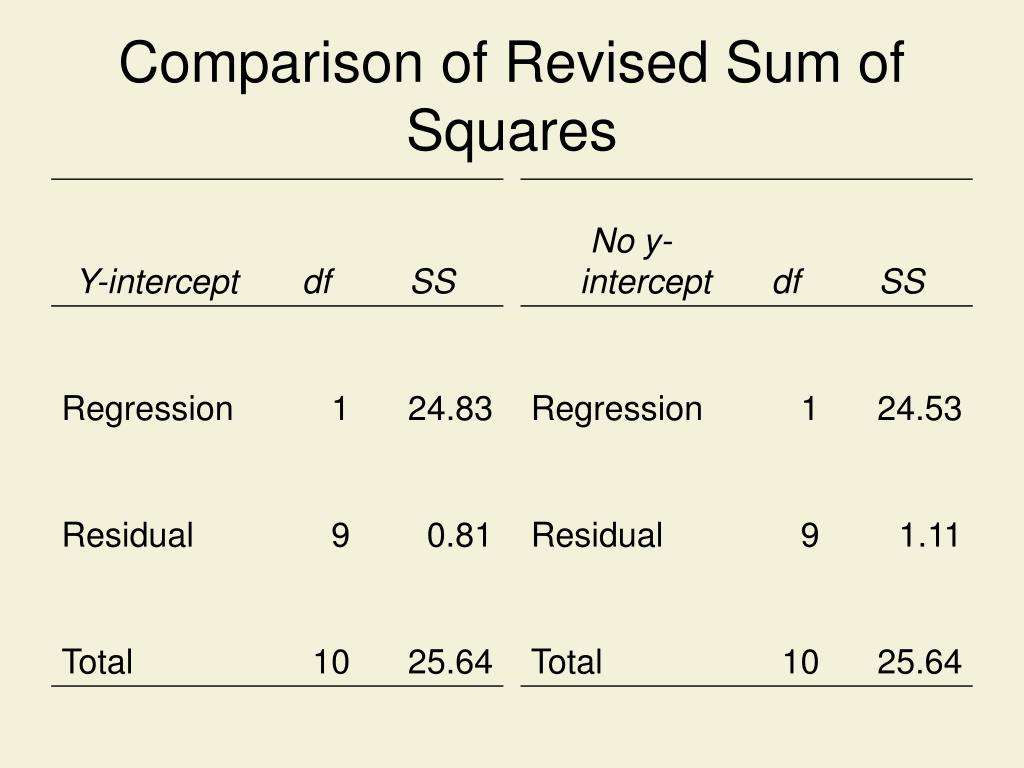Select the Residual label in the left table
1024x768 pixels.
(x=128, y=535)
